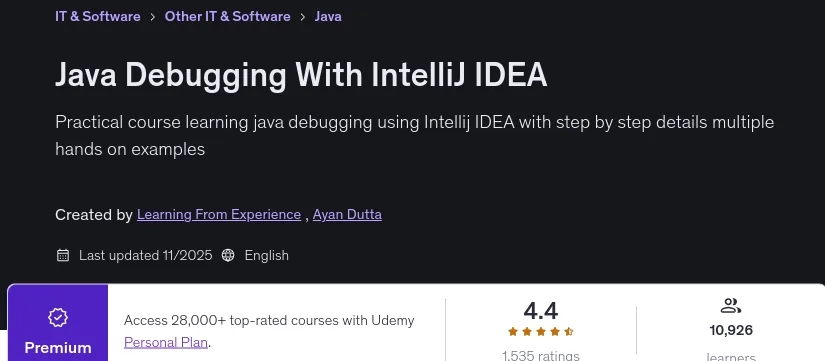This screenshot has height=361, width=825.
Task: Click the five-star rating icons
Action: (540, 332)
